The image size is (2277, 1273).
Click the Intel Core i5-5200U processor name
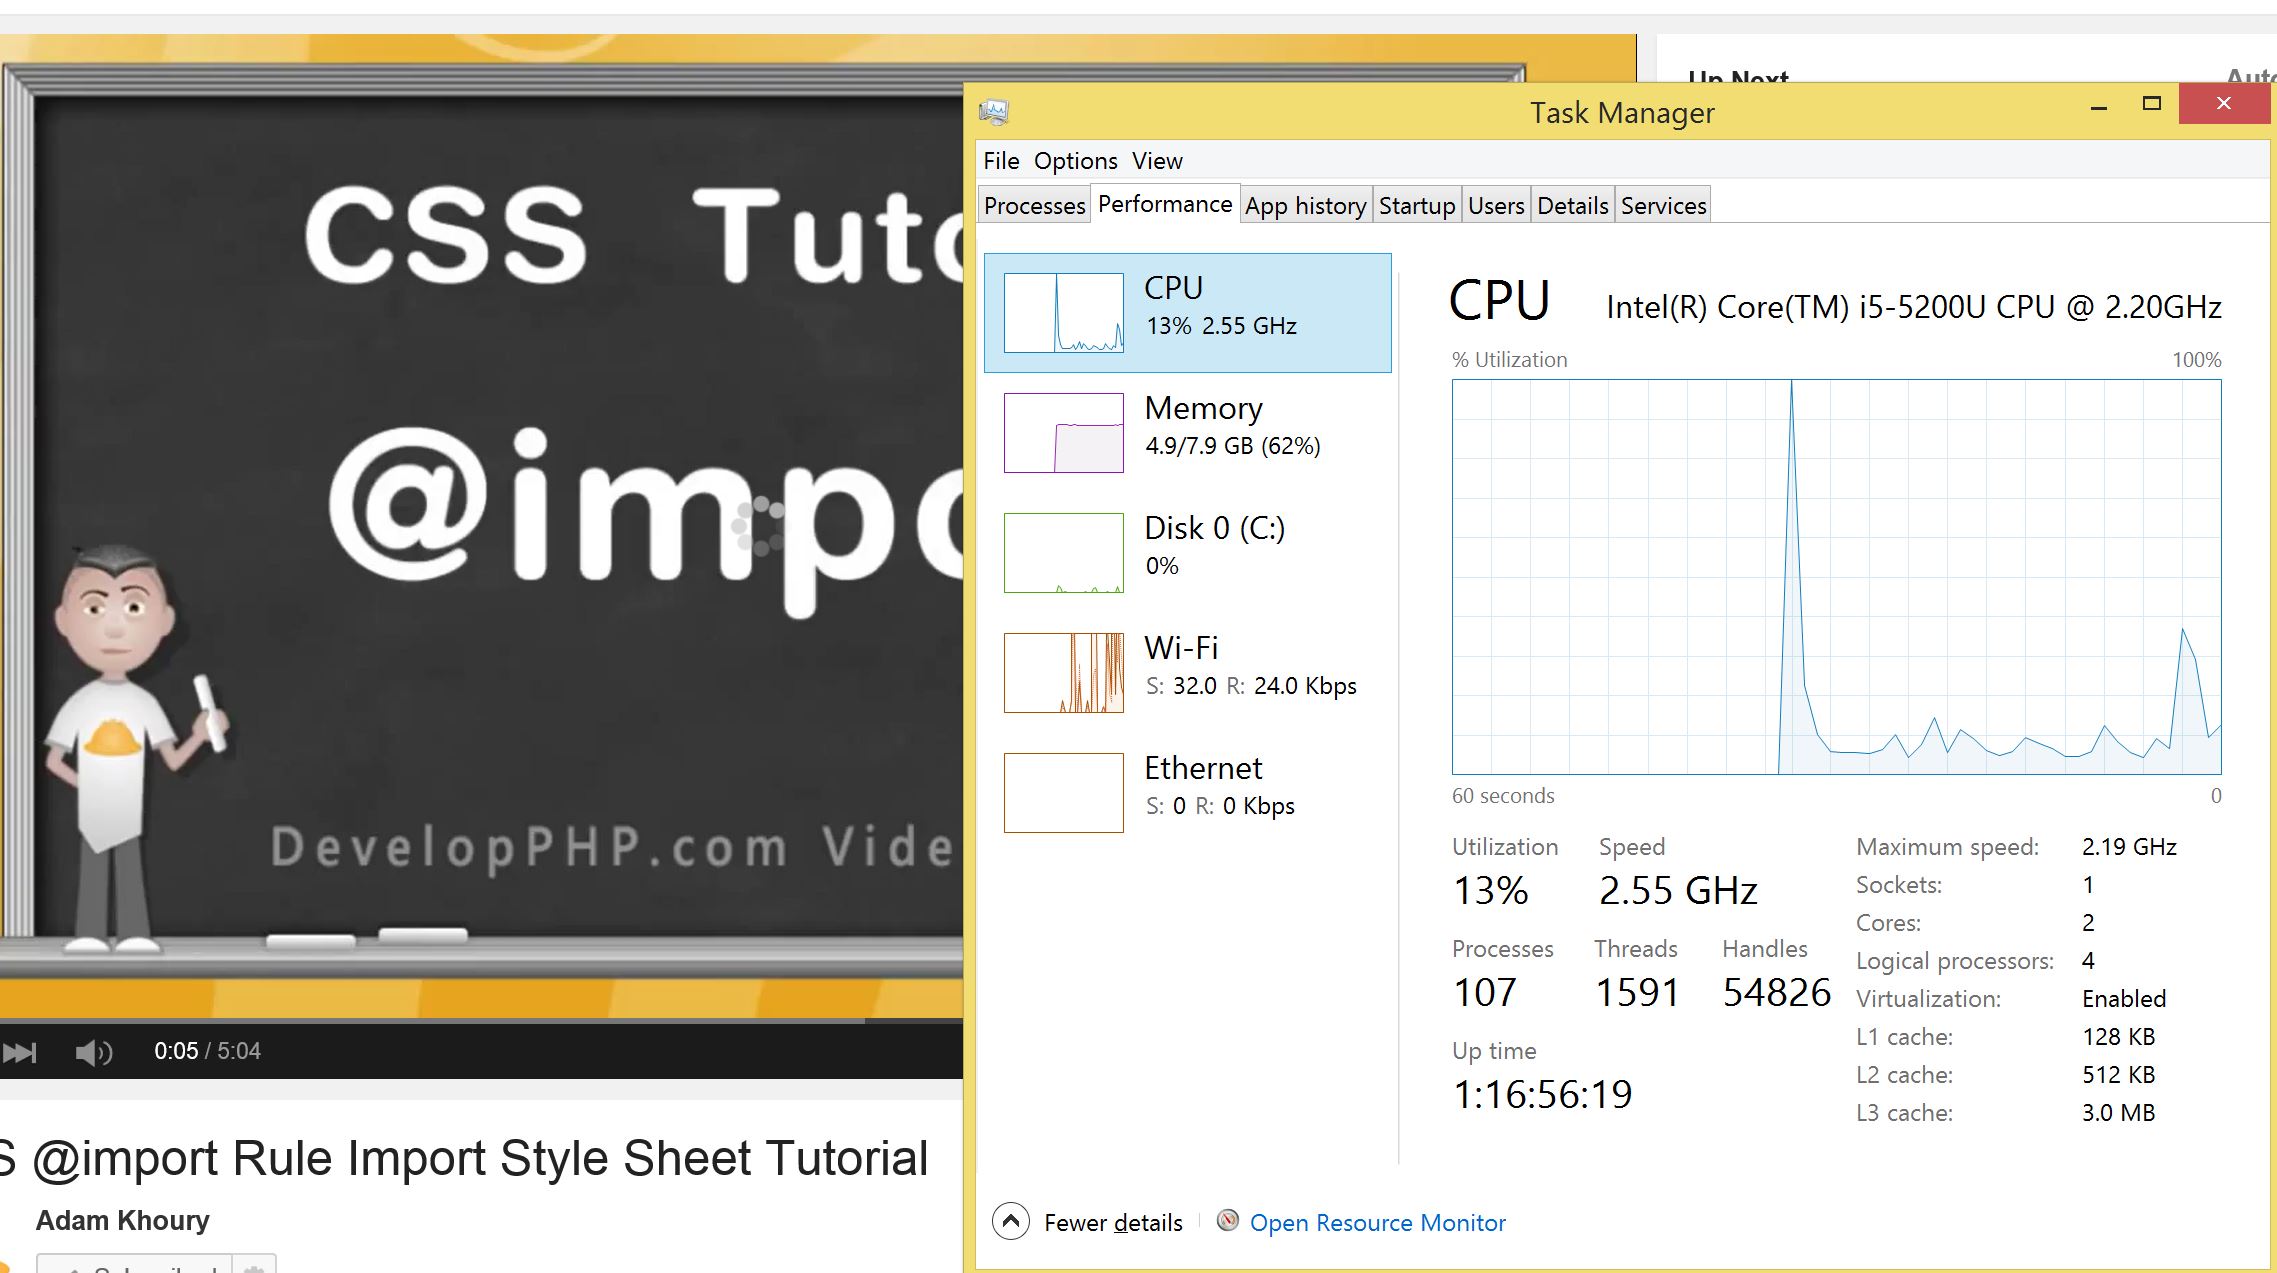1913,307
